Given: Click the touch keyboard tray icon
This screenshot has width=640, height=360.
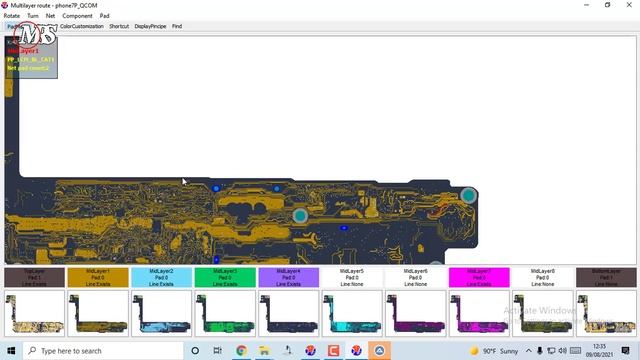Looking at the screenshot, I should pyautogui.click(x=576, y=351).
